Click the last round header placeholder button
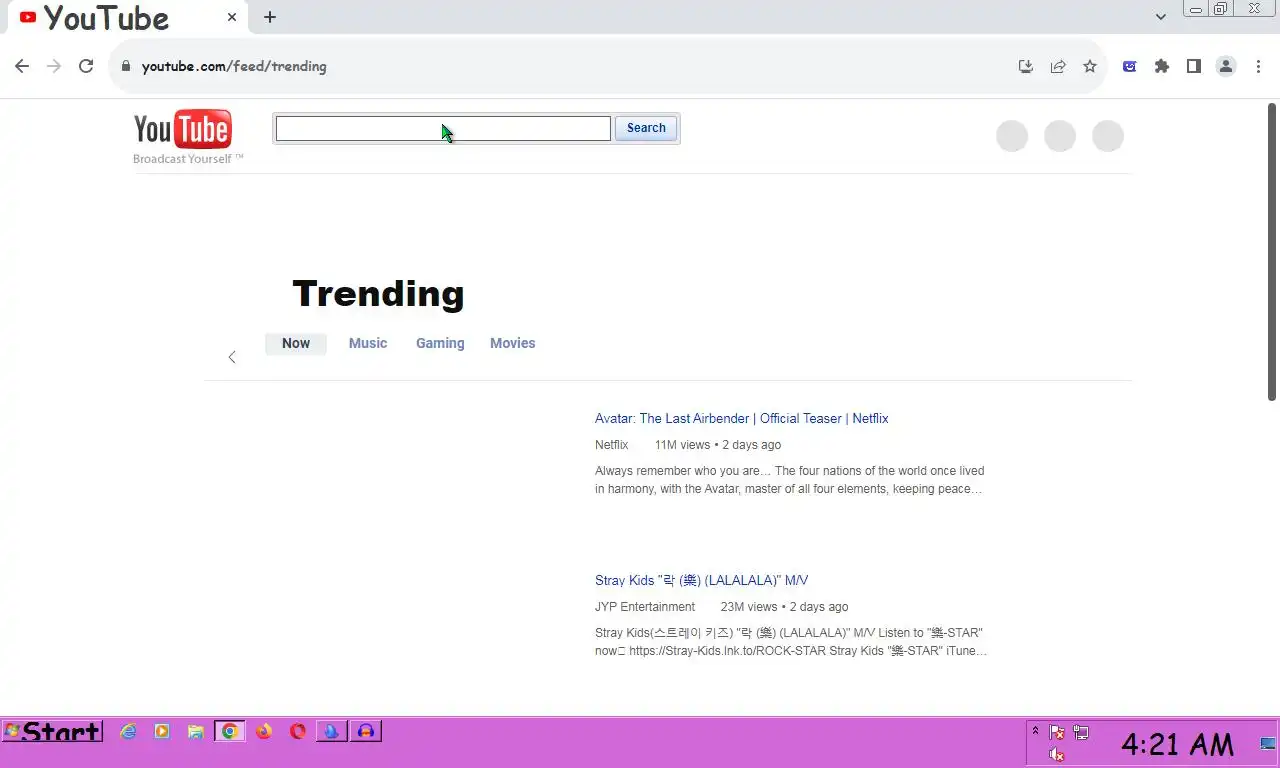The width and height of the screenshot is (1280, 768). pos(1108,136)
